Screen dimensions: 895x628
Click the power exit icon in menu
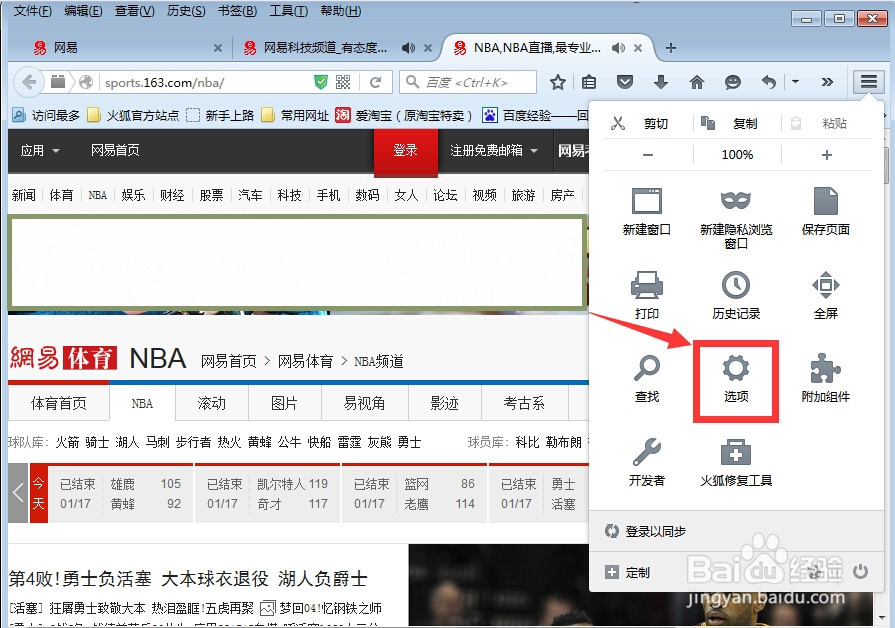[860, 571]
